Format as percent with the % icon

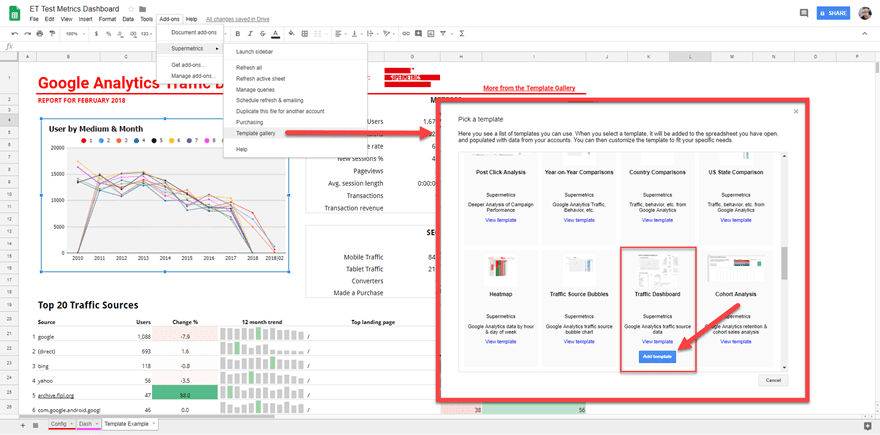(108, 34)
